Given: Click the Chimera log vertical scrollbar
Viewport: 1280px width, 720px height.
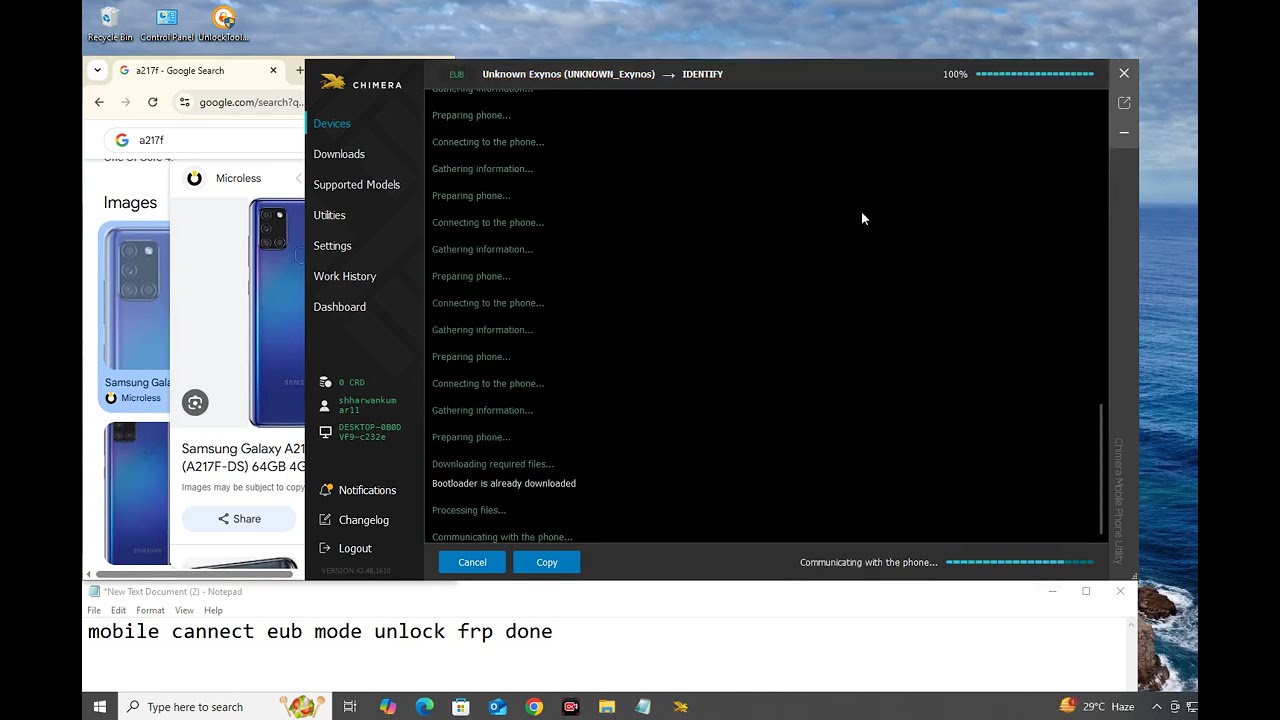Looking at the screenshot, I should (x=1101, y=468).
